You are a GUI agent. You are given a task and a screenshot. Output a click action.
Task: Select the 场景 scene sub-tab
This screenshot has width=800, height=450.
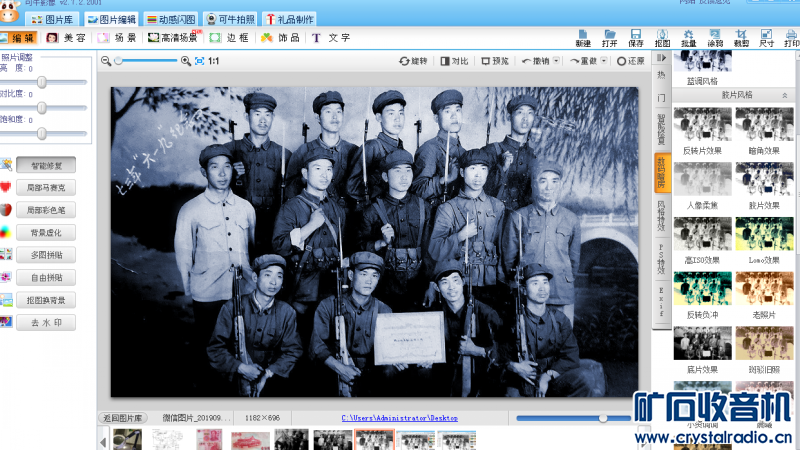[117, 38]
